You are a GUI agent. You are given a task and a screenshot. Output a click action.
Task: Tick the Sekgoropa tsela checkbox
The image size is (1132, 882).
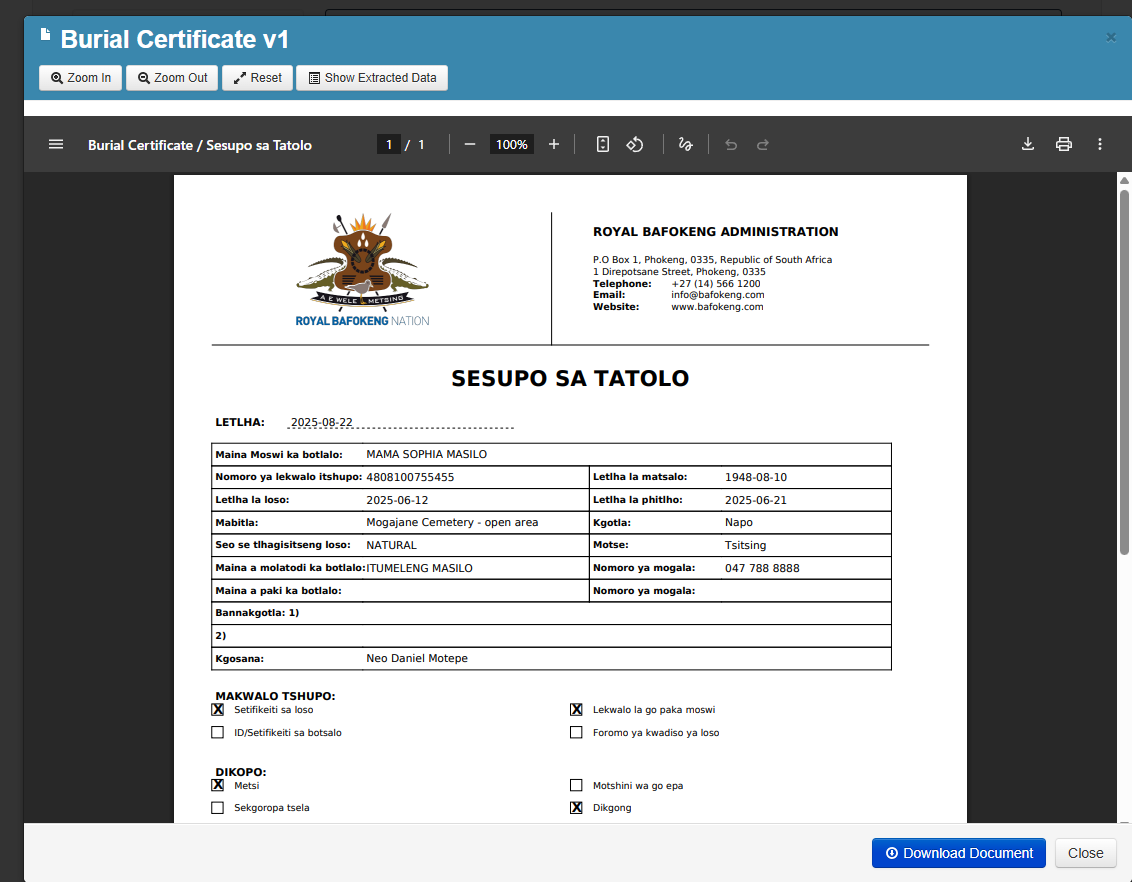(x=218, y=808)
